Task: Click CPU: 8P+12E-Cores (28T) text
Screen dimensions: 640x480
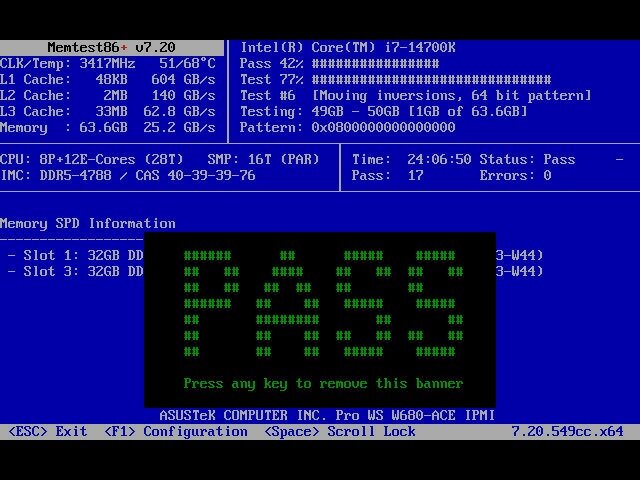Action: 92,159
